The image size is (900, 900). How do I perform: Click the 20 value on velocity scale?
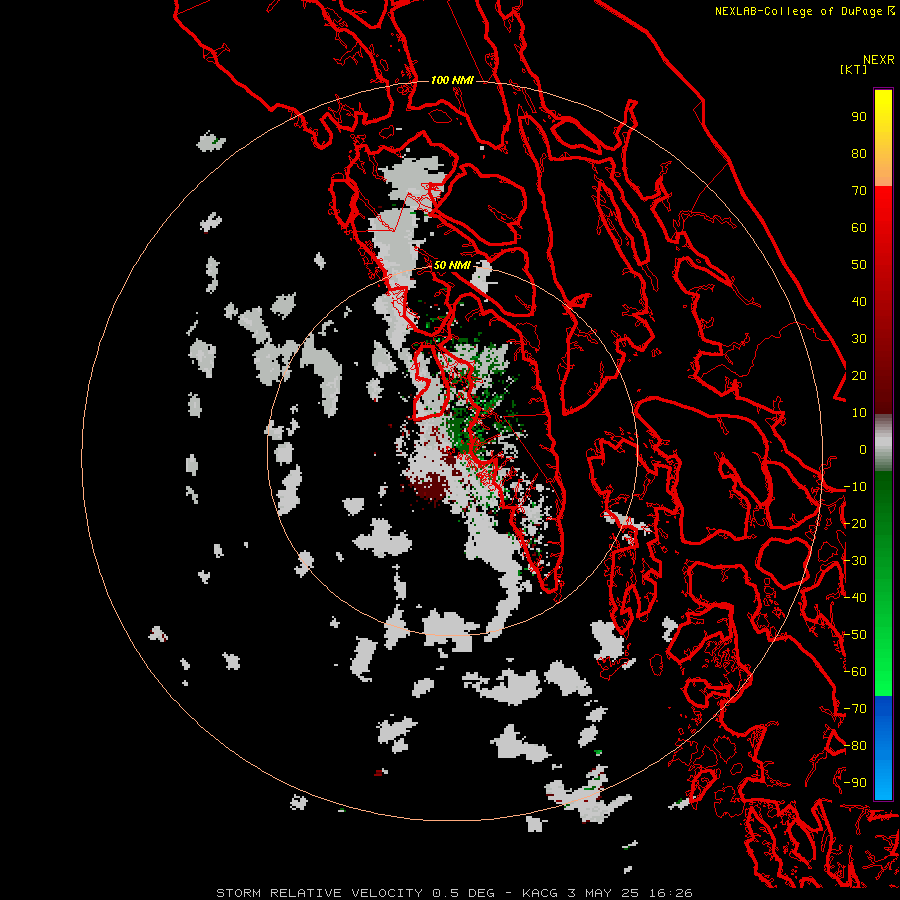[x=859, y=376]
